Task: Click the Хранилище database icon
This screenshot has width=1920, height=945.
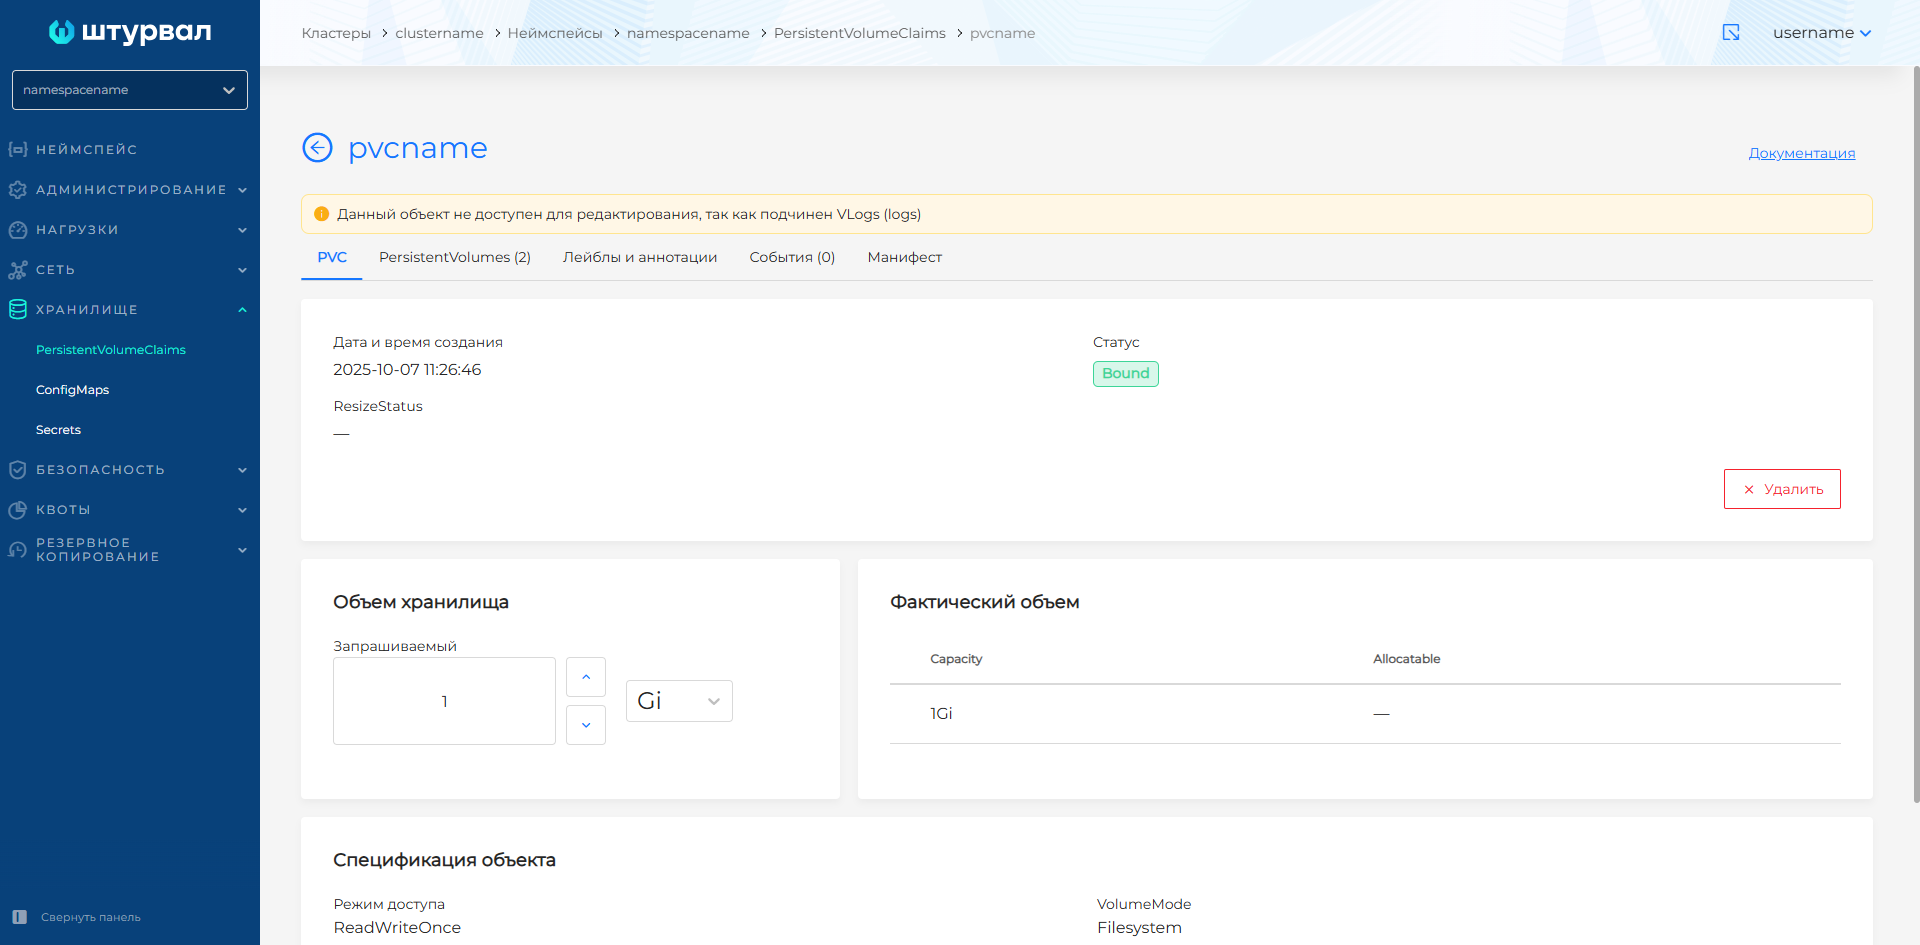Action: [18, 310]
